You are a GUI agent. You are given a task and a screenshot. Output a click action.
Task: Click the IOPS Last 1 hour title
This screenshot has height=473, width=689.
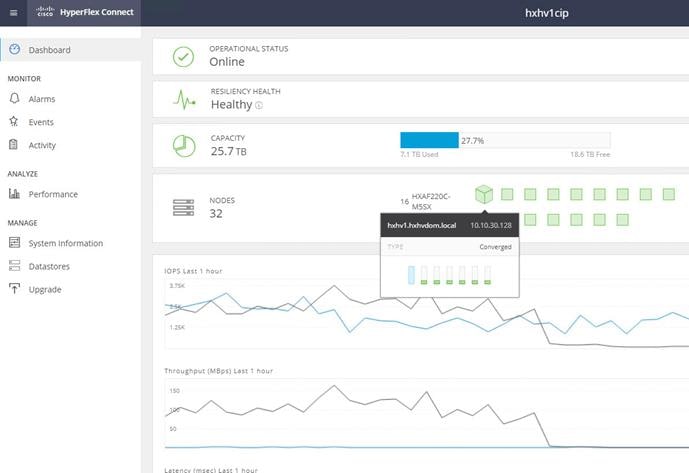(x=193, y=271)
